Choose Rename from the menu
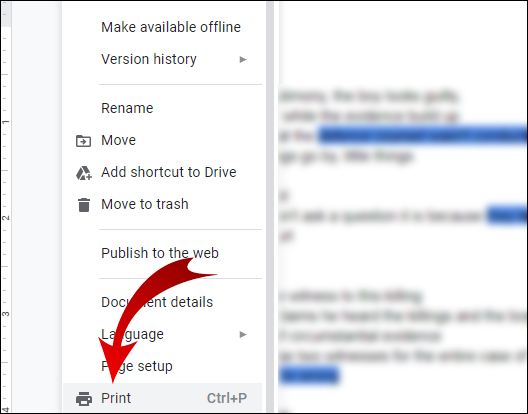This screenshot has width=528, height=414. click(x=127, y=108)
